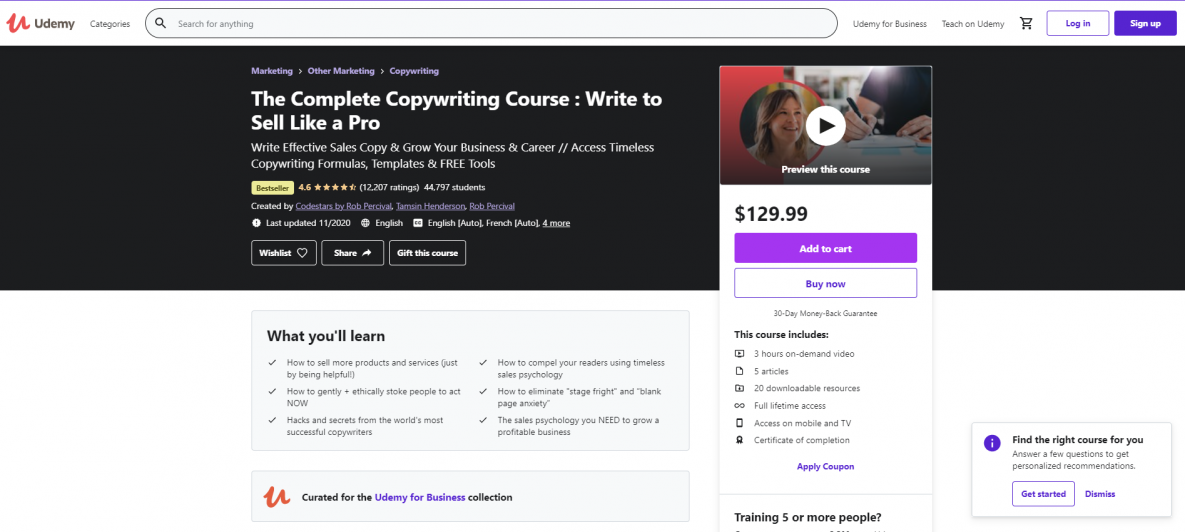This screenshot has height=532, width=1185.
Task: Open Teach on Udemy
Action: pyautogui.click(x=973, y=23)
